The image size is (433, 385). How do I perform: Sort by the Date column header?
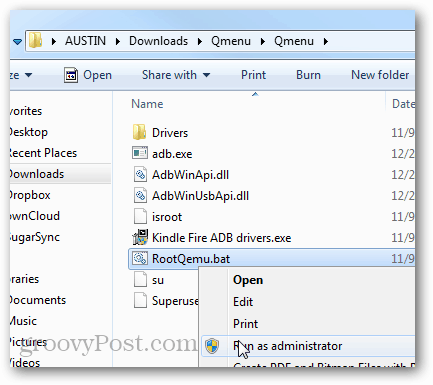pyautogui.click(x=403, y=104)
